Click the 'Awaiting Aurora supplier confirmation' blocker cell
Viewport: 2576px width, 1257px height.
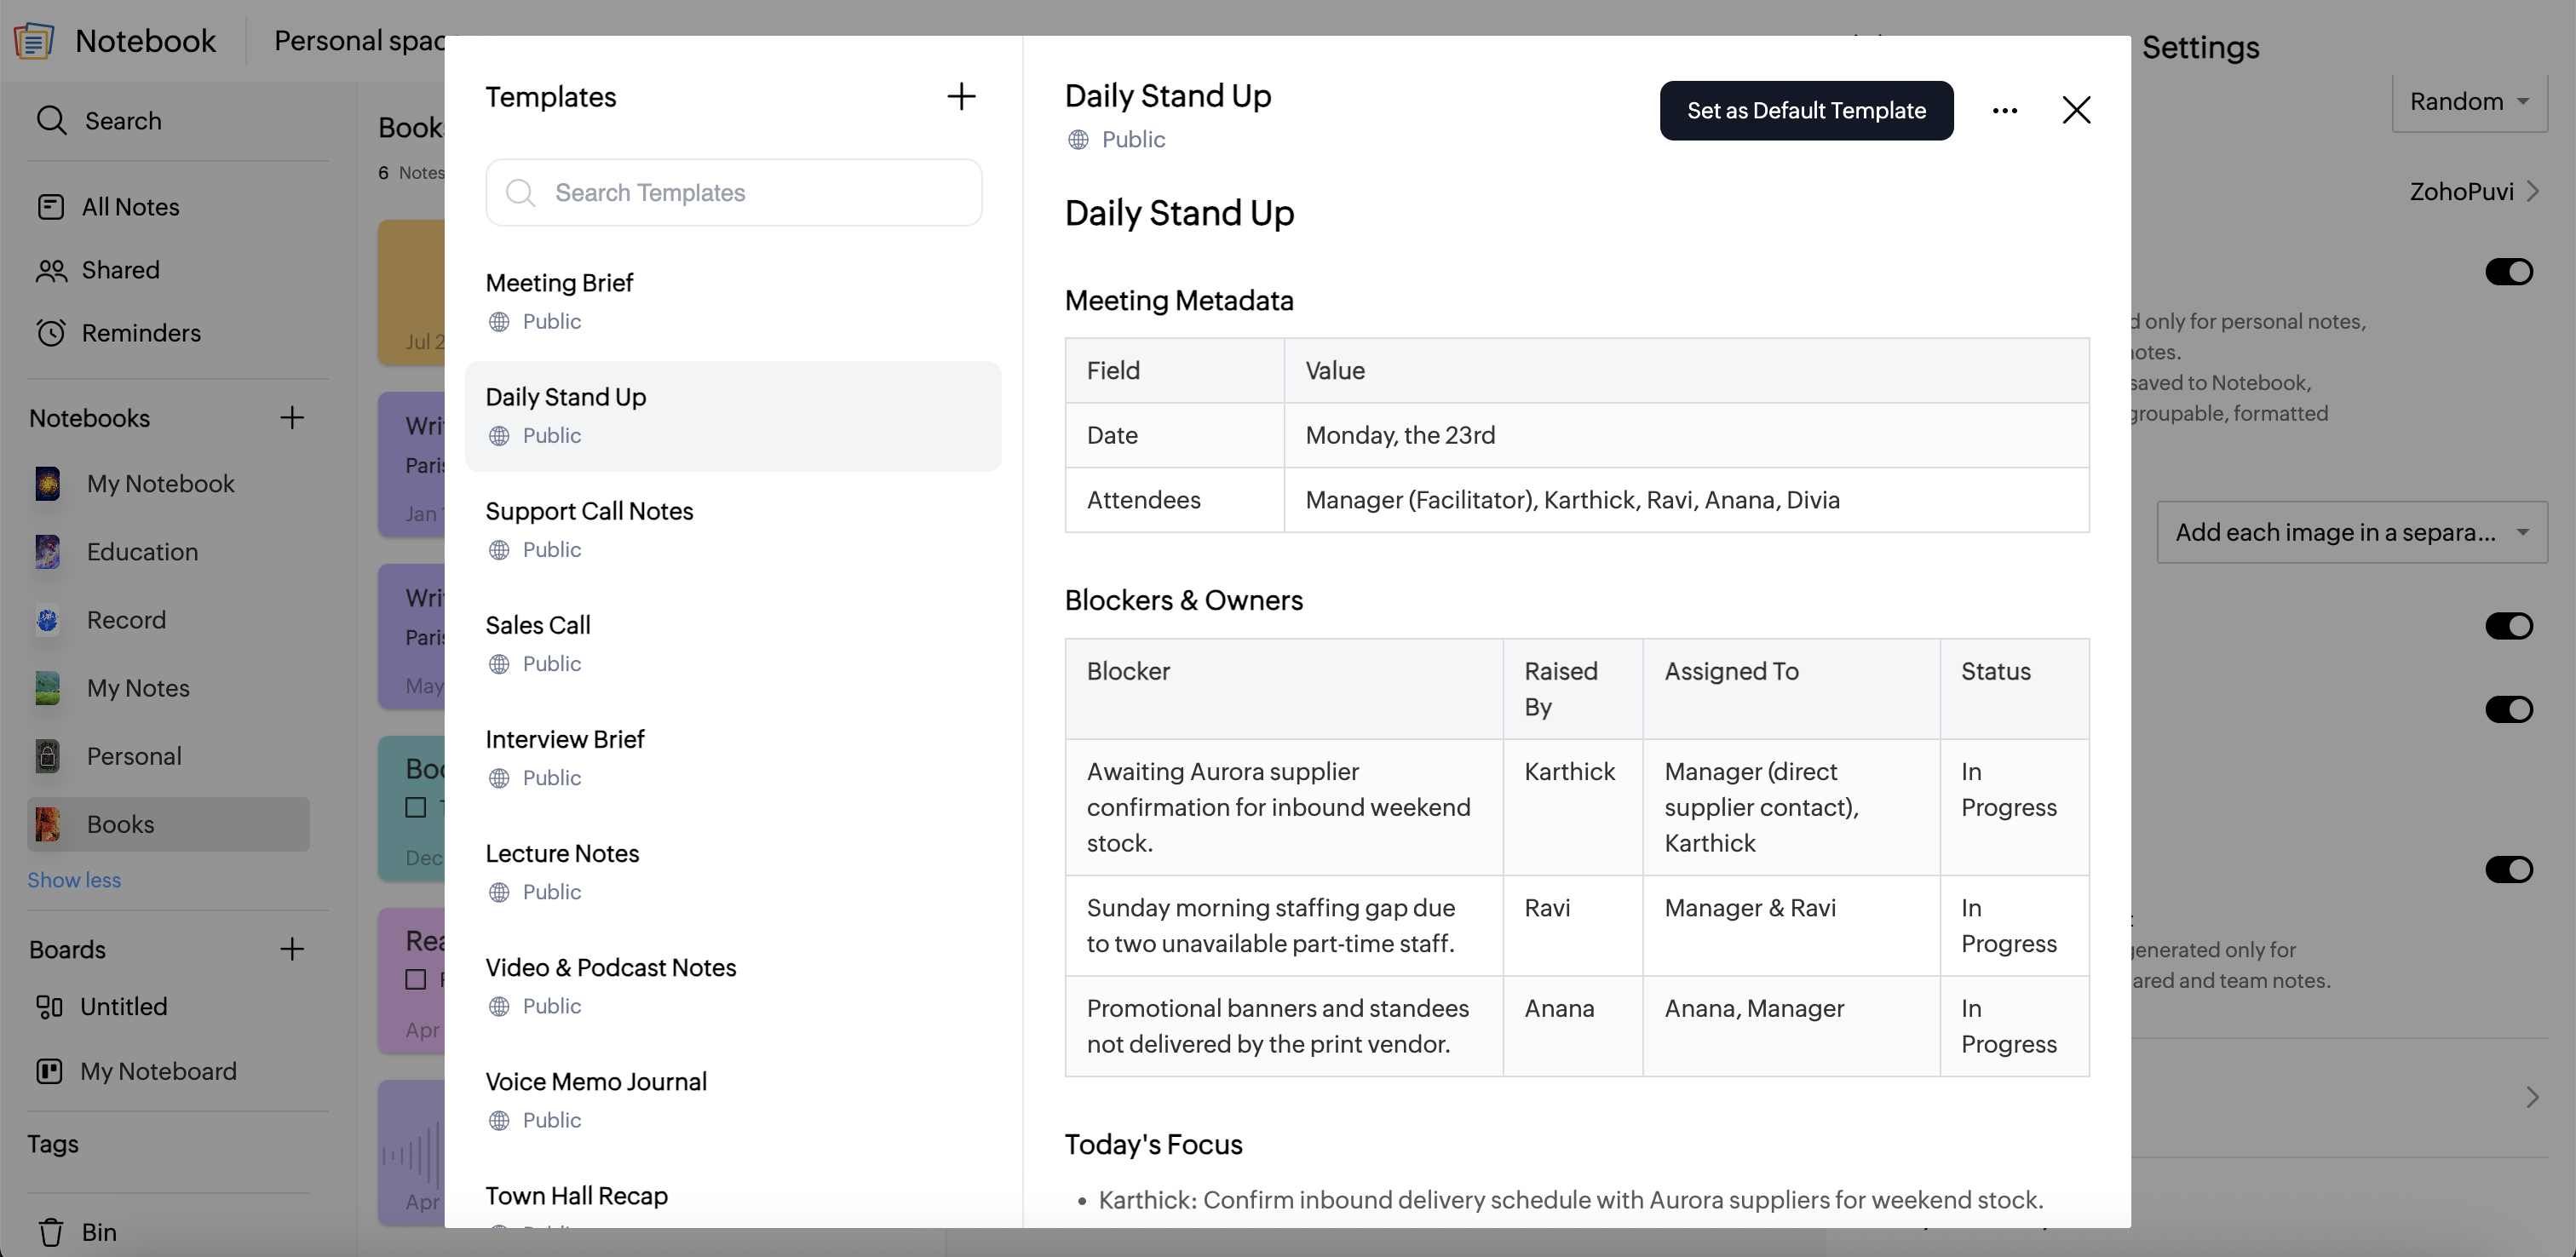click(x=1284, y=807)
